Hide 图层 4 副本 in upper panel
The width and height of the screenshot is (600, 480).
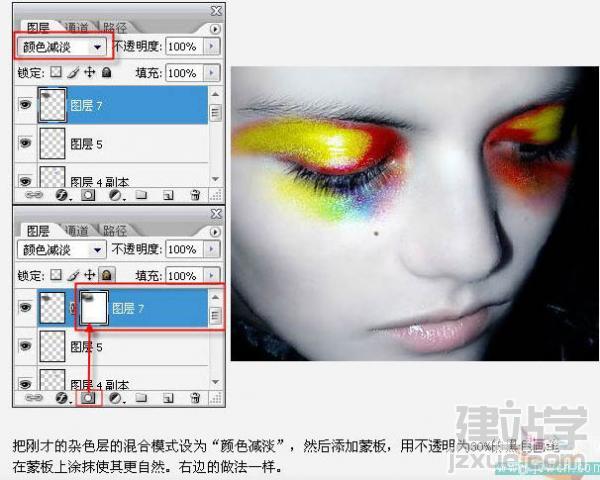25,181
